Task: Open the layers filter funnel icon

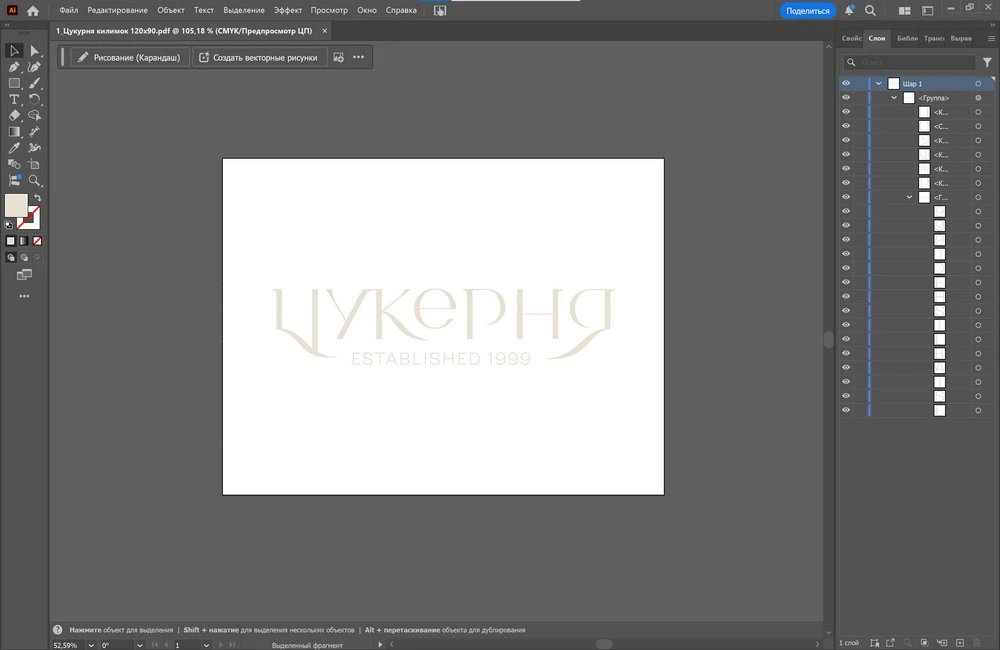Action: 987,62
